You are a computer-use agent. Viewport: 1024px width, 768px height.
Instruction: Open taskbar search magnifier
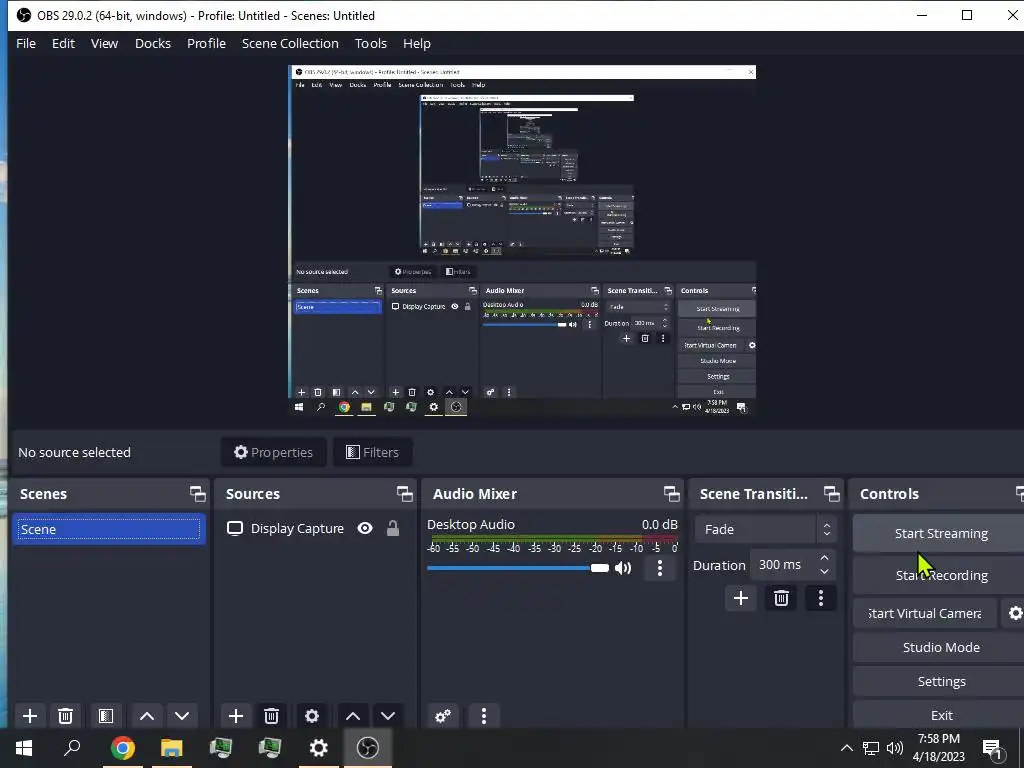coord(72,748)
